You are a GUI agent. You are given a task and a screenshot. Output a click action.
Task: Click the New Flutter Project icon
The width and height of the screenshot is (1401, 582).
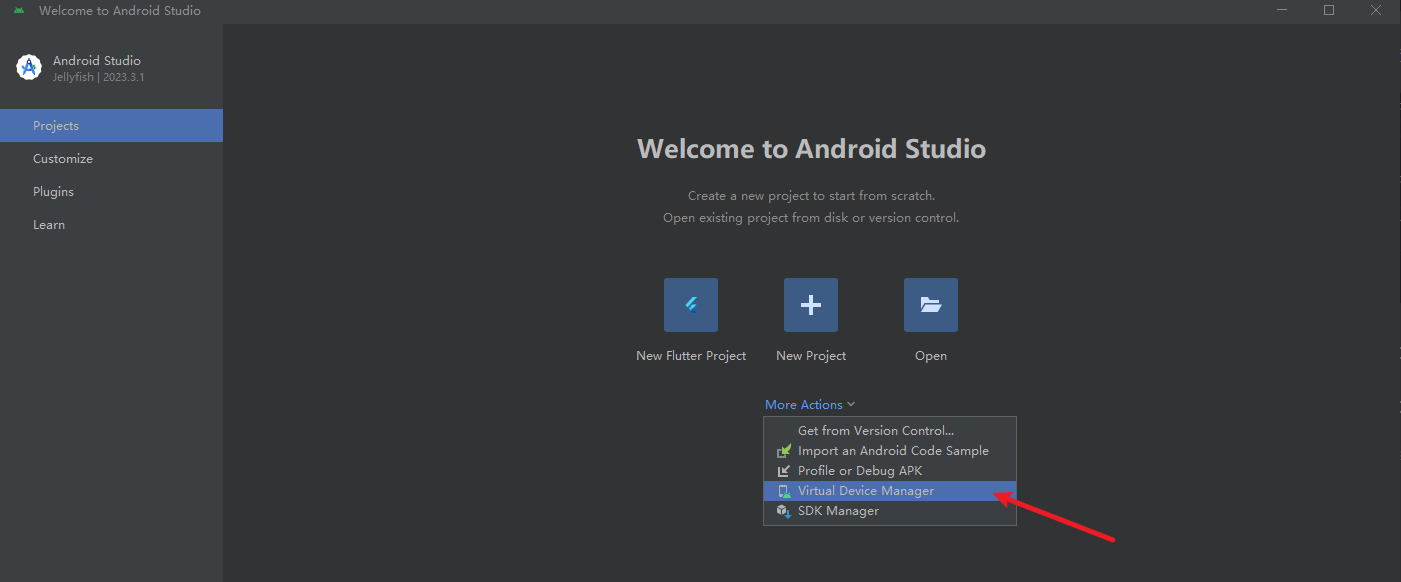(691, 305)
